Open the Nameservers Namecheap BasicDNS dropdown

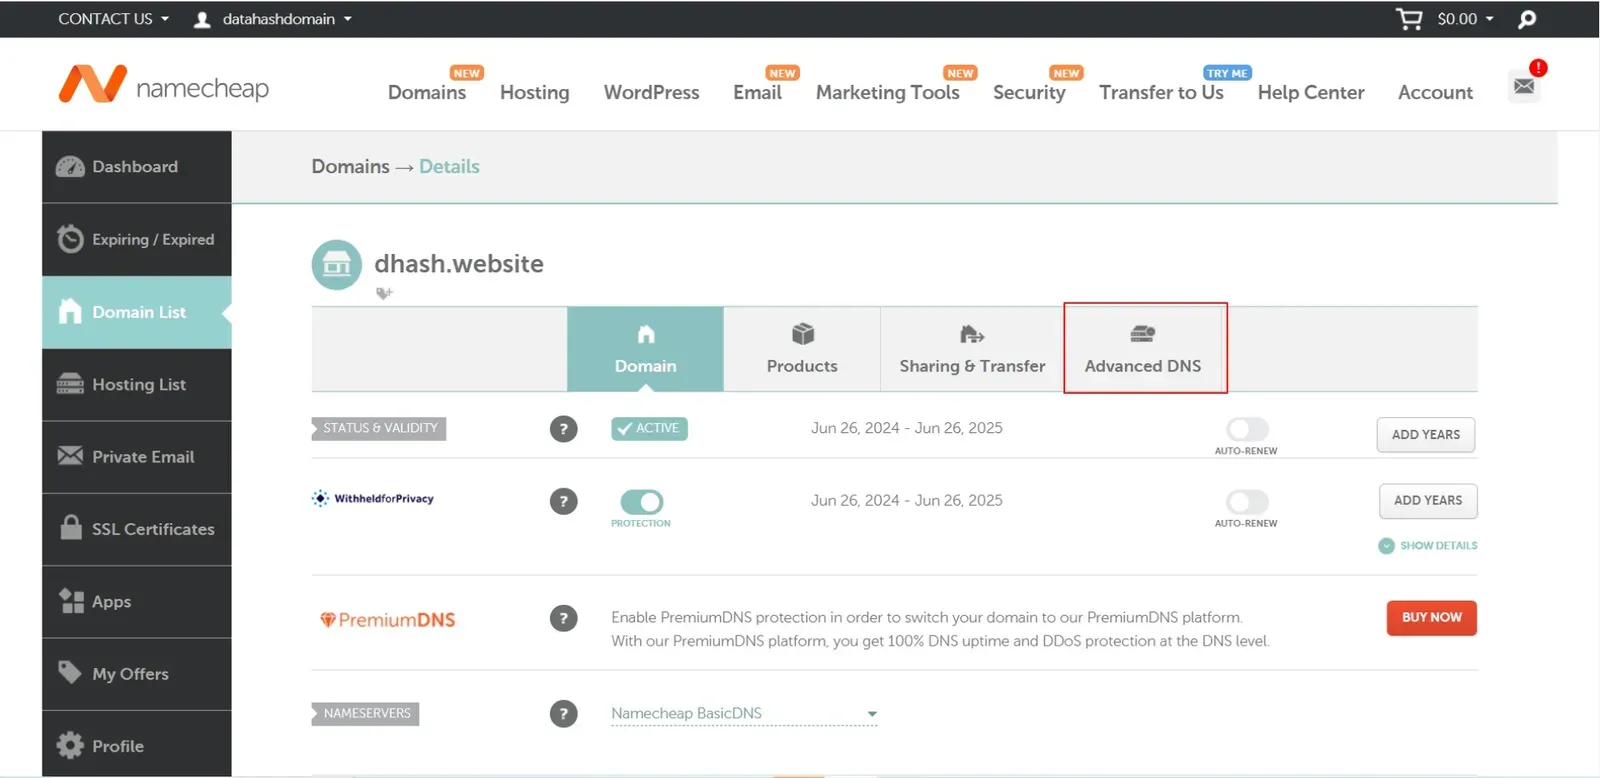(744, 713)
